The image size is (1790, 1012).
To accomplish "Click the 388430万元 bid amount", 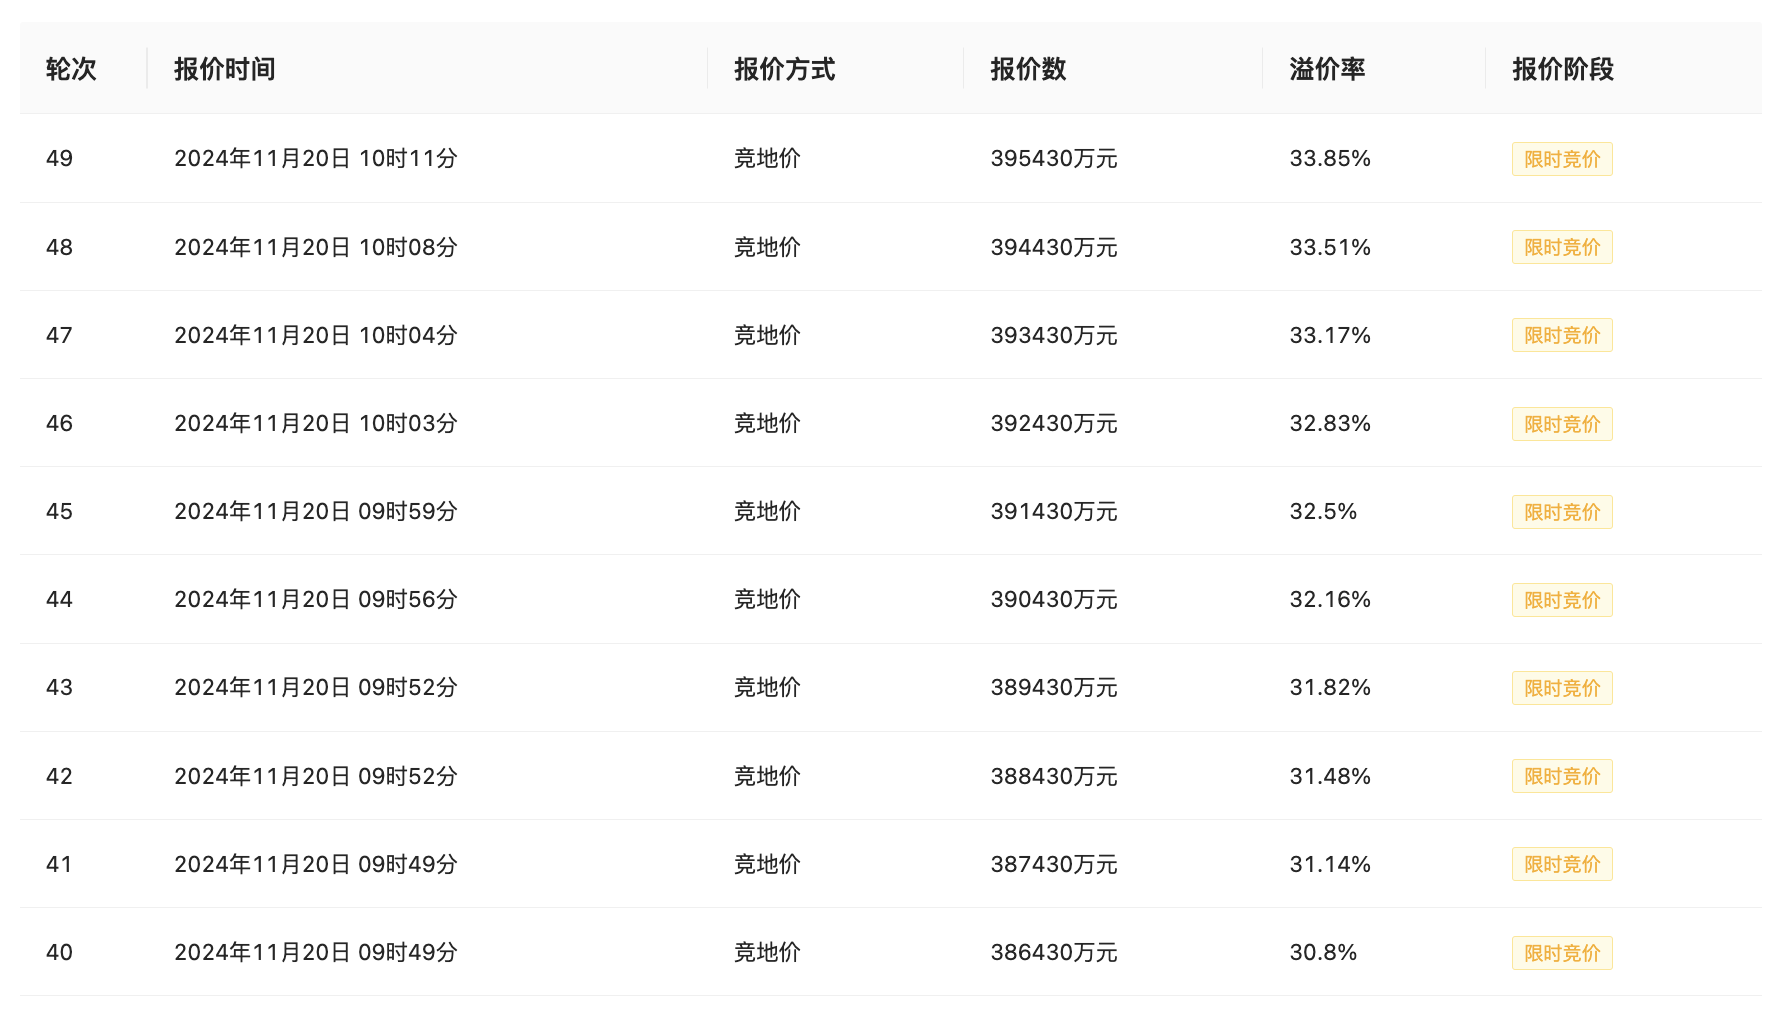I will pyautogui.click(x=1054, y=776).
